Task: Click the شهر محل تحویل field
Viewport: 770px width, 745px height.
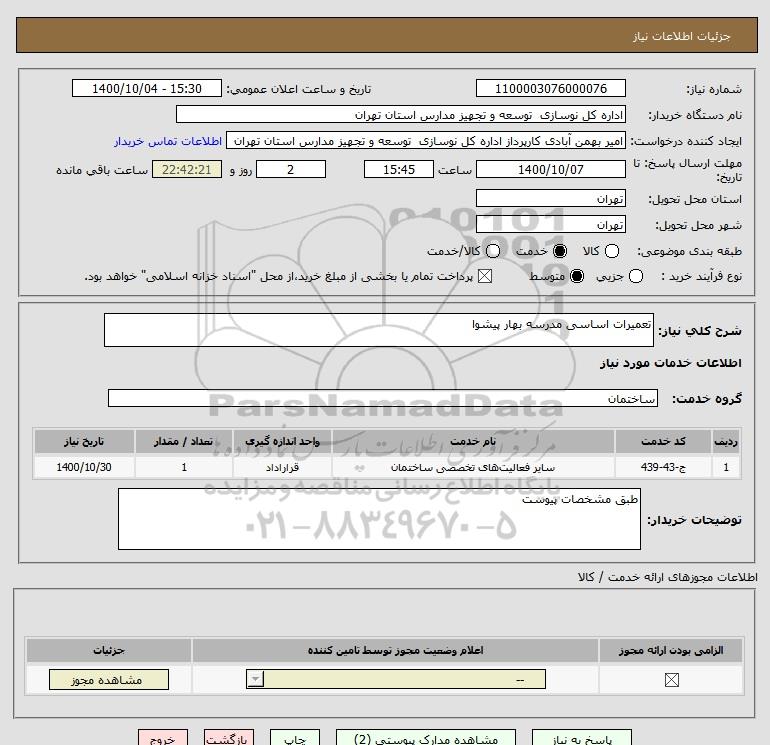Action: [550, 224]
